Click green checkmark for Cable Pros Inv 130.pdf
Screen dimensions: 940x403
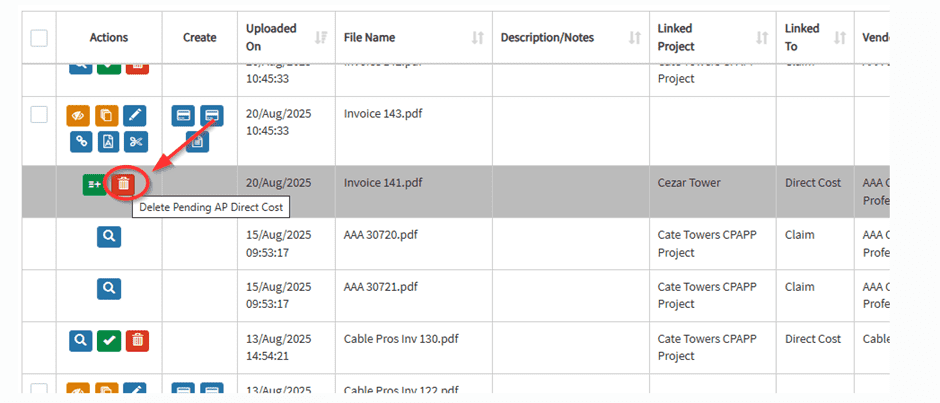[x=109, y=340]
